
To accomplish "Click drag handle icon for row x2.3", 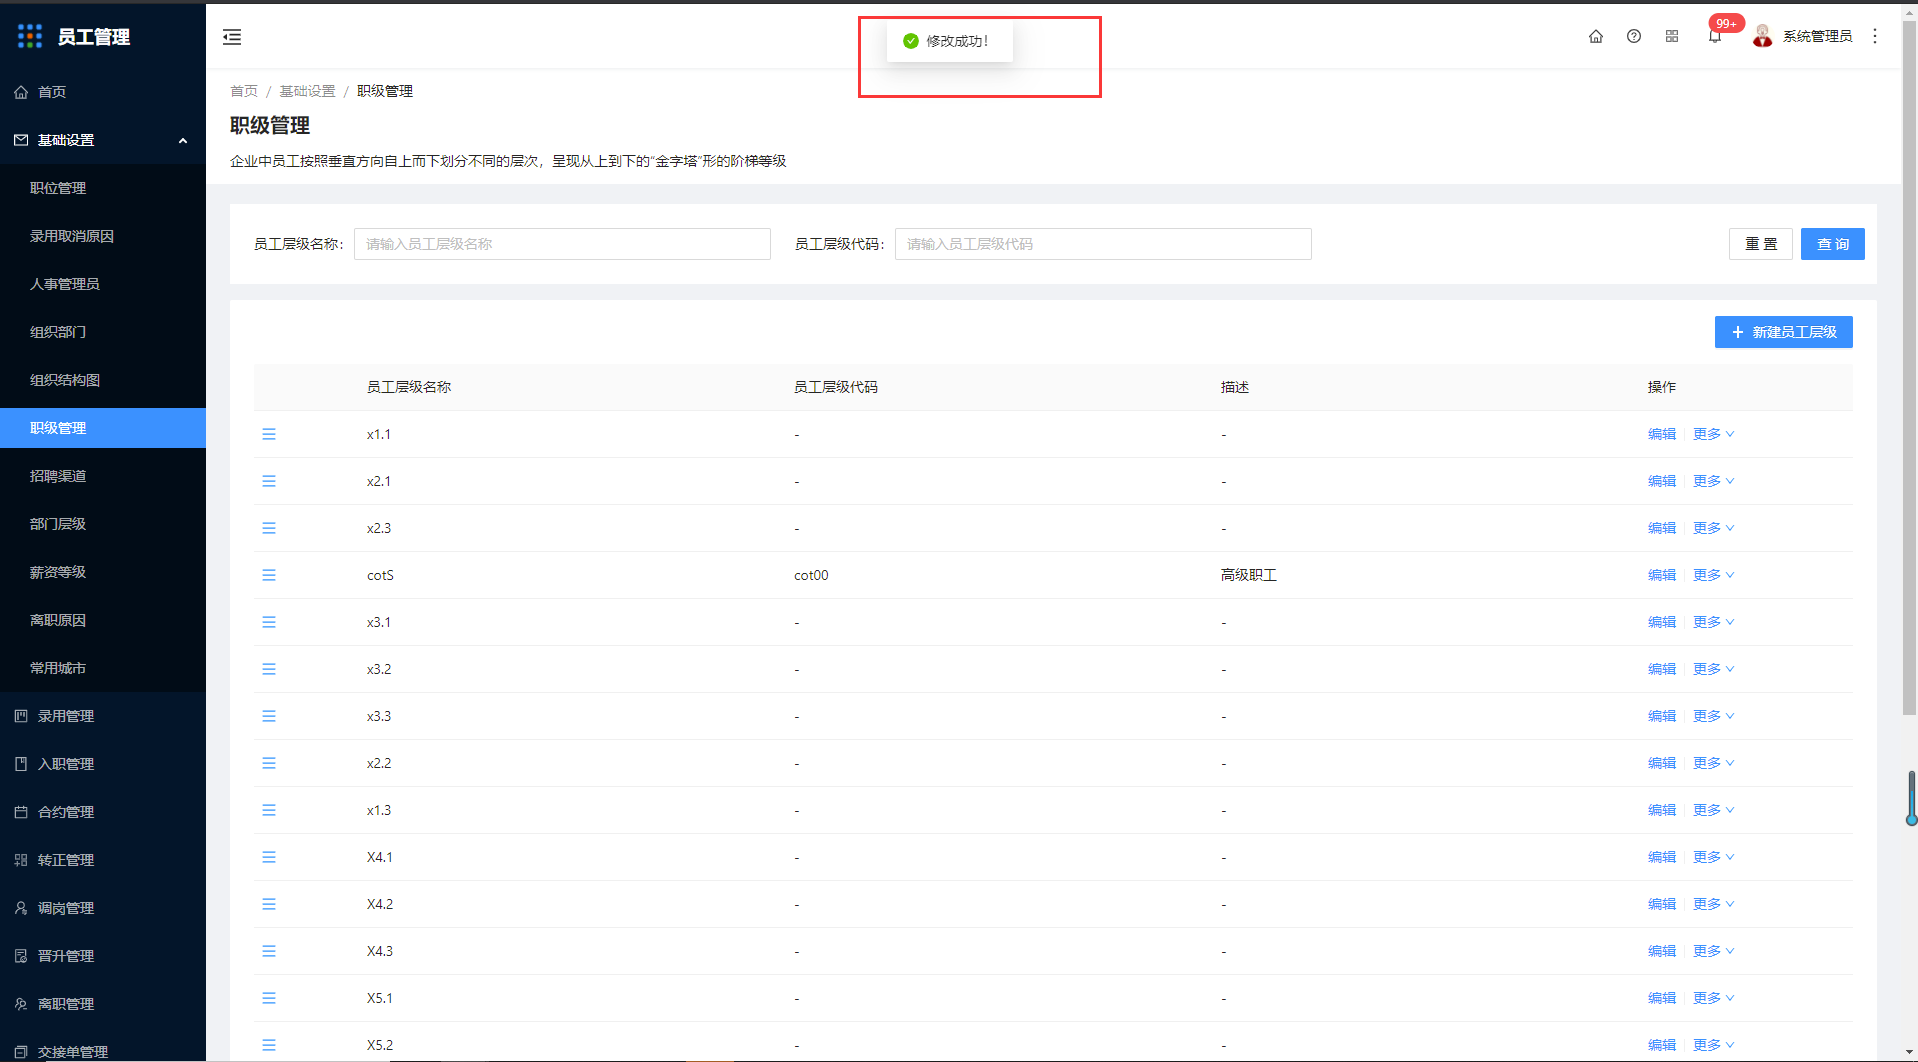I will click(x=269, y=528).
